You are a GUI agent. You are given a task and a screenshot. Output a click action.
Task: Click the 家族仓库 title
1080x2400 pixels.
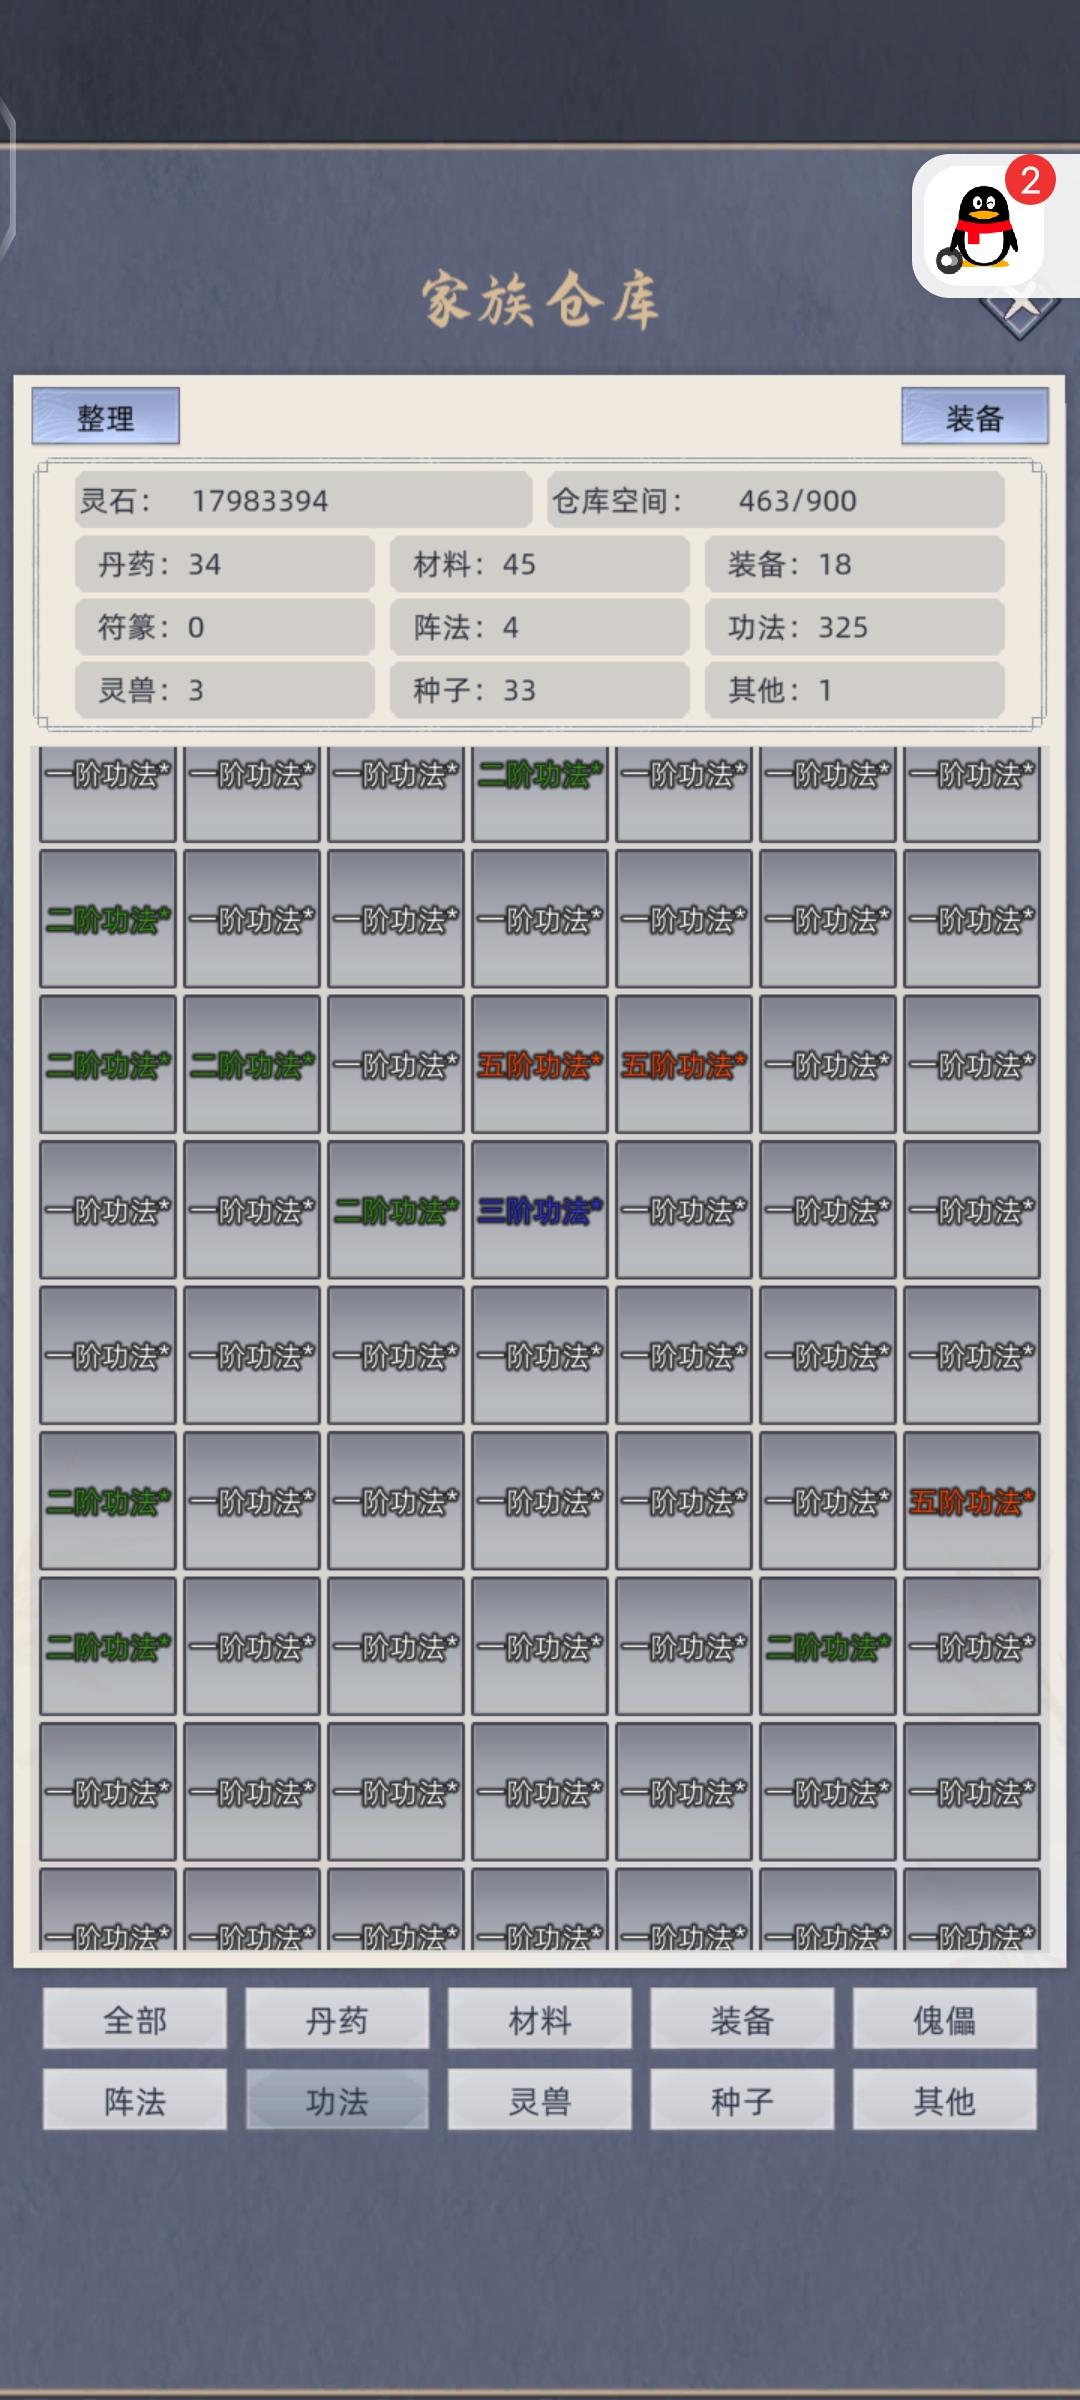(x=540, y=299)
